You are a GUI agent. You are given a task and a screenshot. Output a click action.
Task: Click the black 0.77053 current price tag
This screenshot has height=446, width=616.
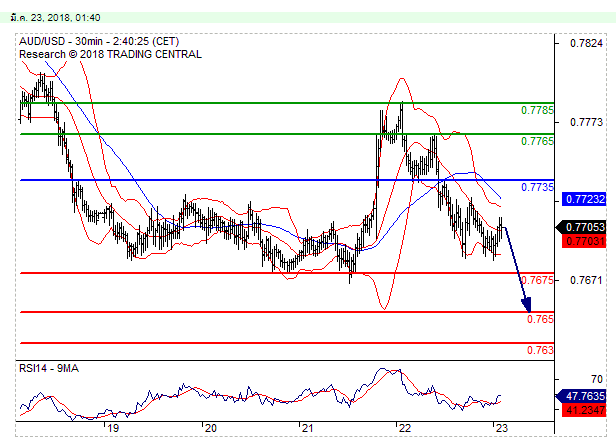[581, 227]
